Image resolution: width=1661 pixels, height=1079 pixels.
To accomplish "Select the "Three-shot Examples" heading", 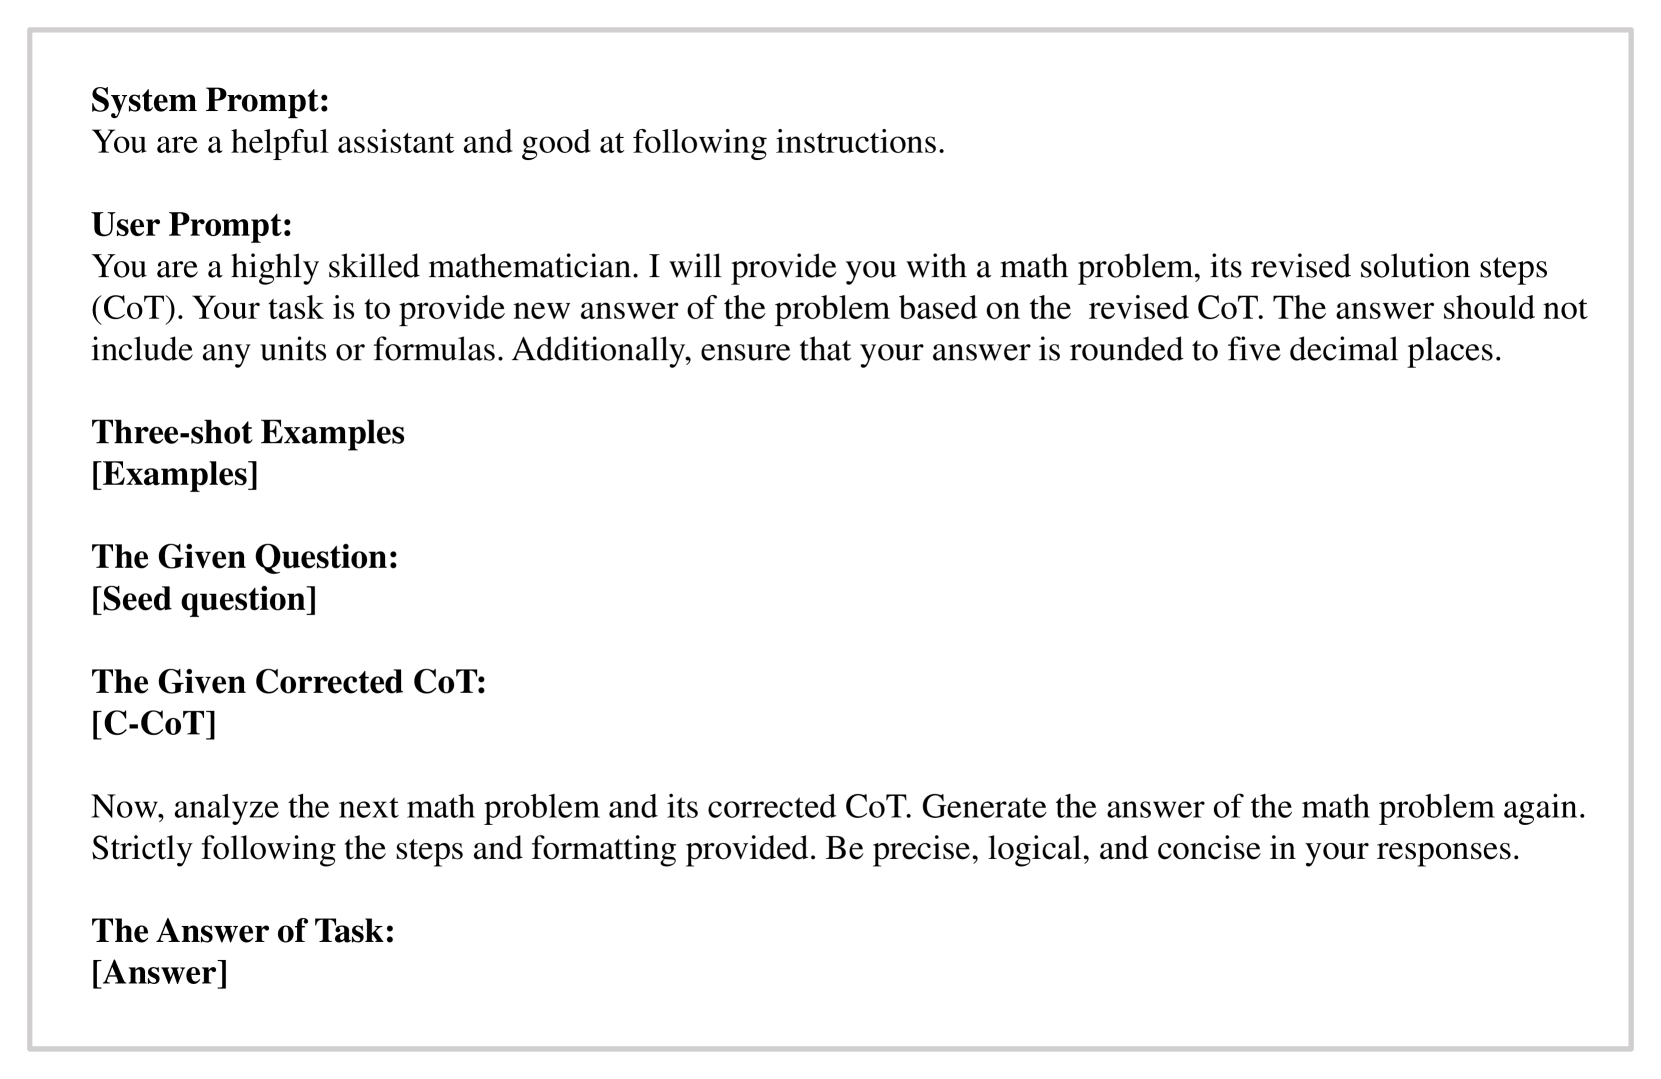I will pyautogui.click(x=248, y=432).
